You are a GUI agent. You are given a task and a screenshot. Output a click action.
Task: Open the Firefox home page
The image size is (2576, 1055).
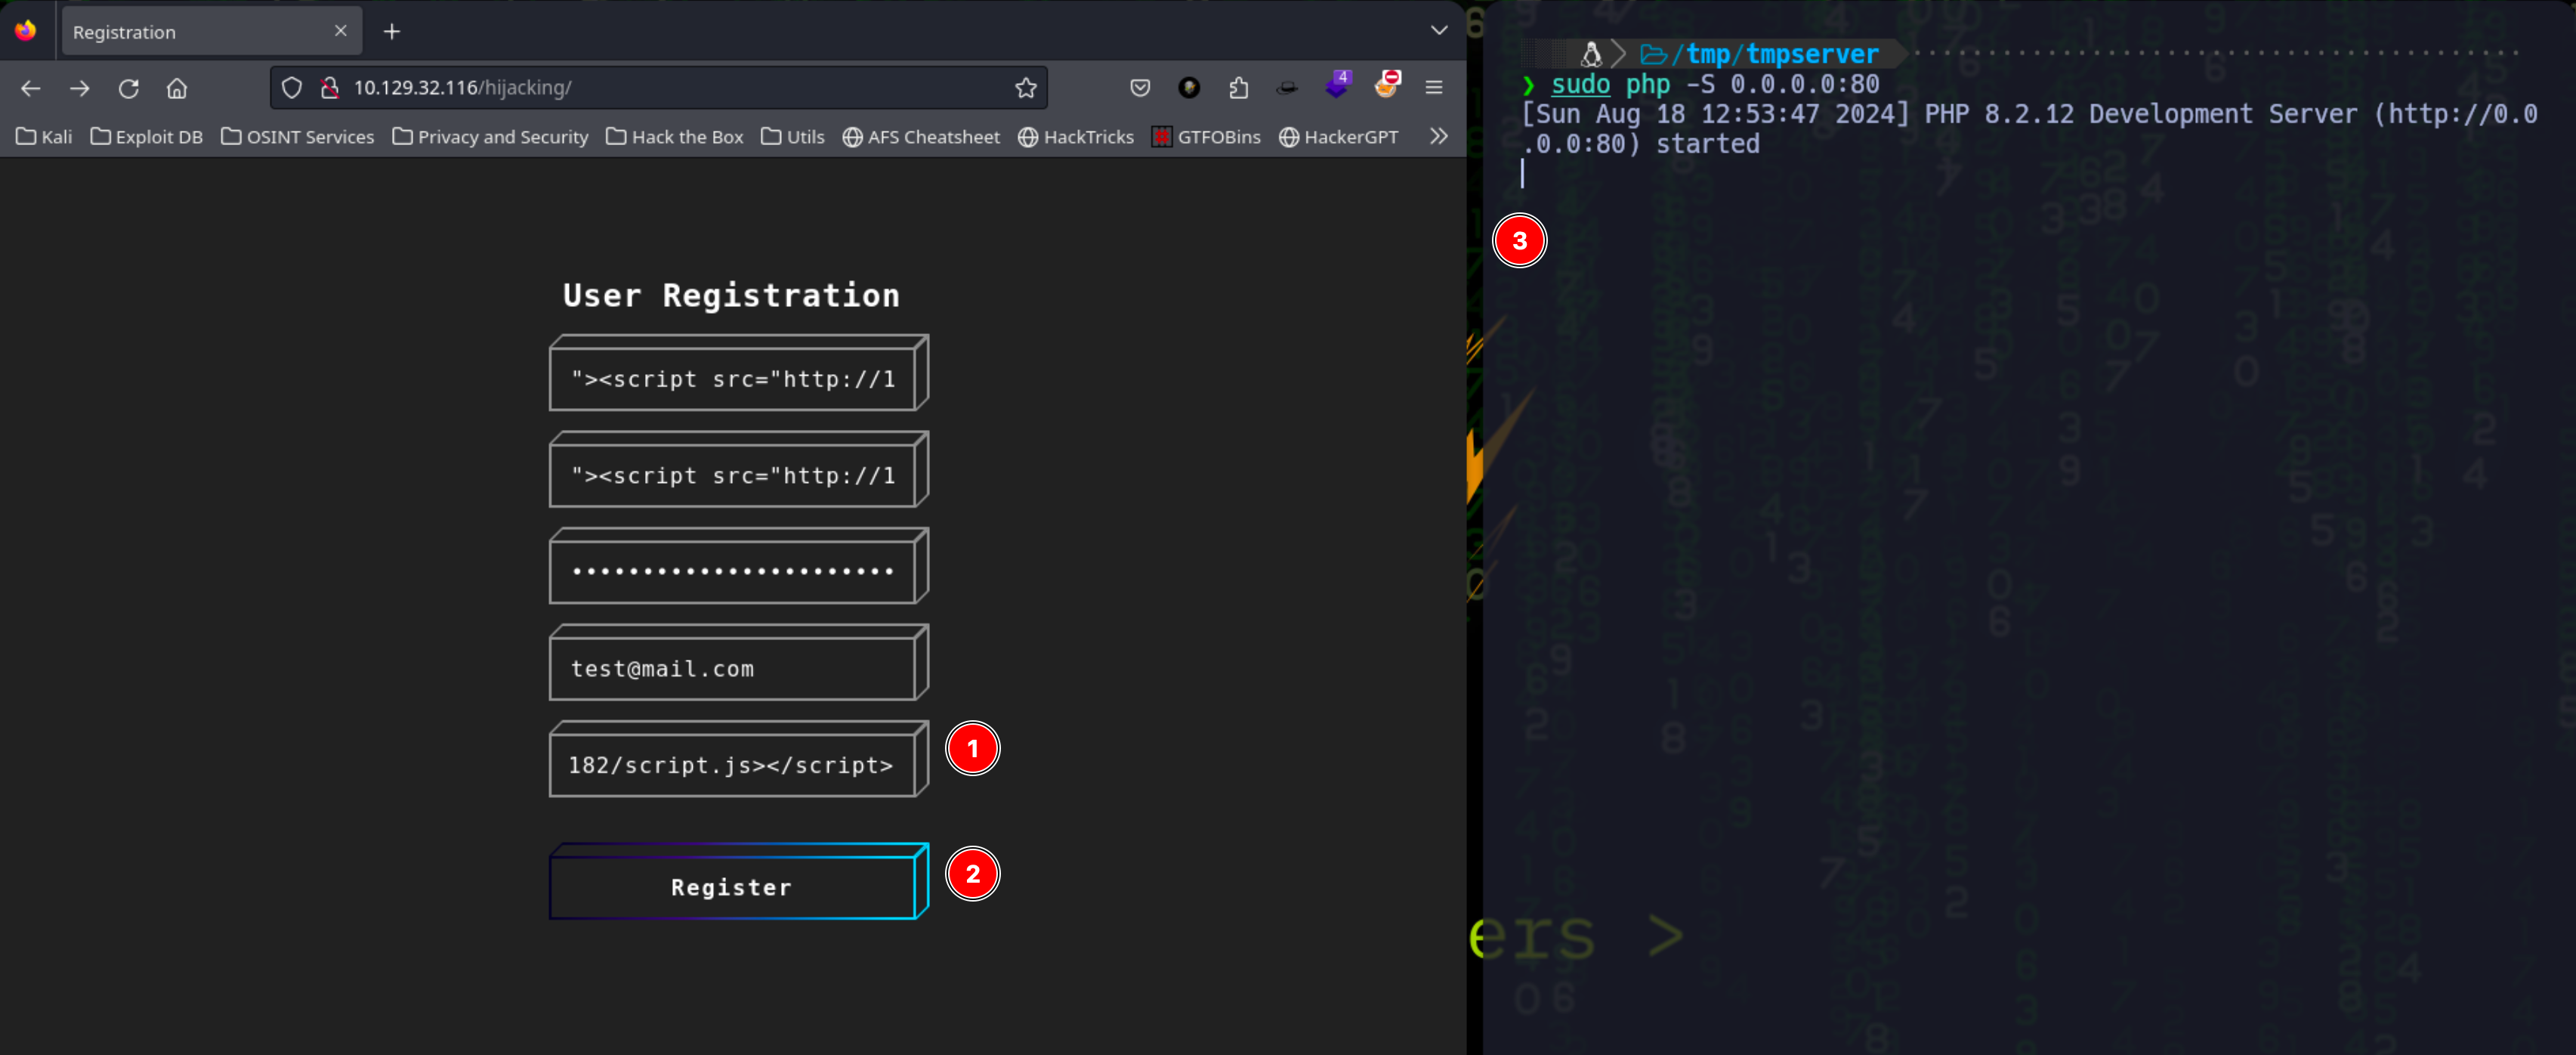click(177, 88)
